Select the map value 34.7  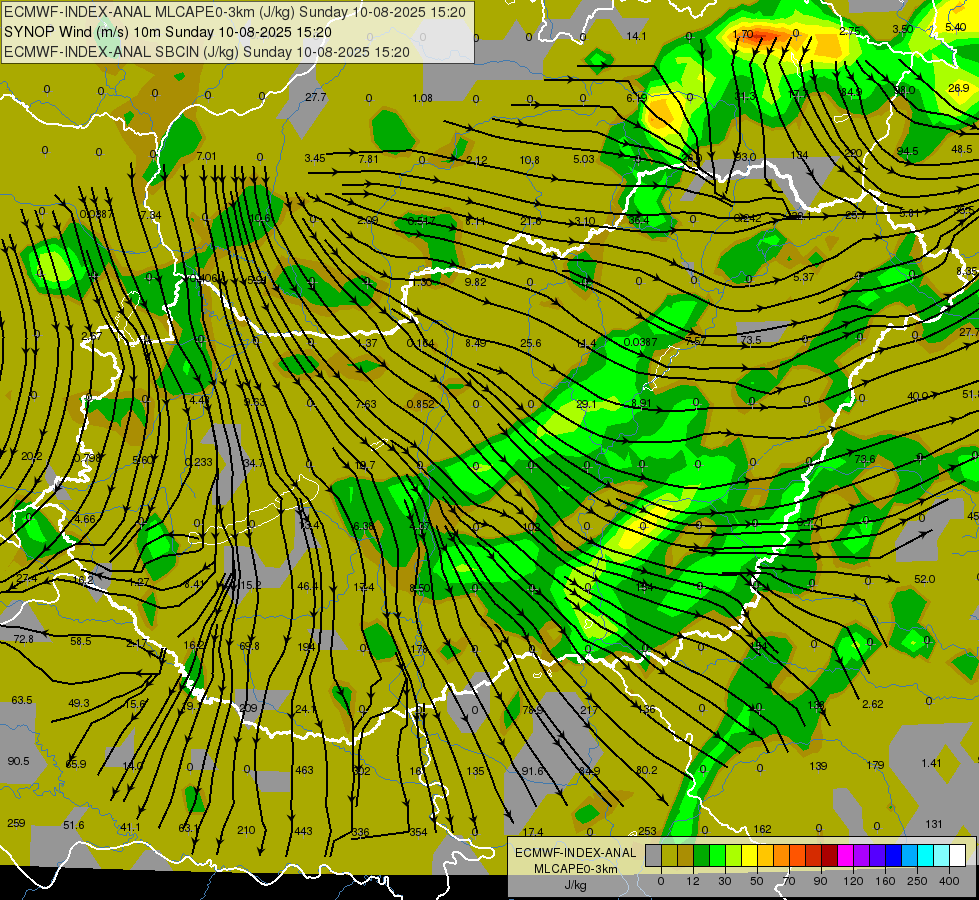[253, 463]
